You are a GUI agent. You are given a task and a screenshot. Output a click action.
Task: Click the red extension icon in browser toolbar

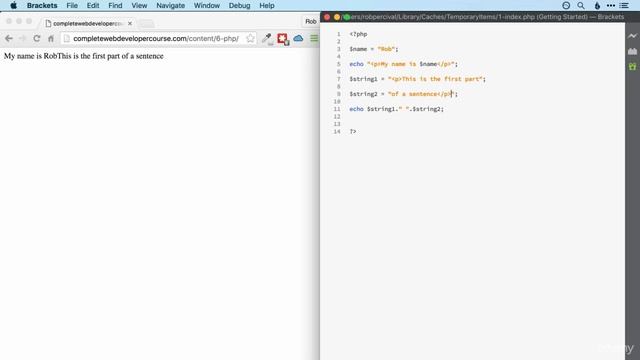click(283, 39)
